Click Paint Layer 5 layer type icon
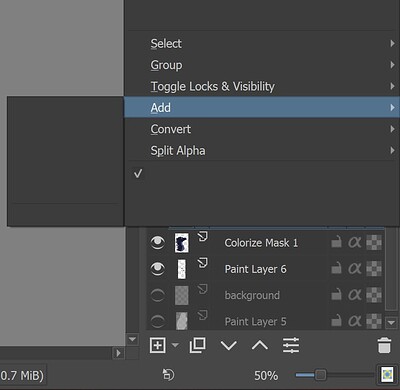 pyautogui.click(x=202, y=315)
